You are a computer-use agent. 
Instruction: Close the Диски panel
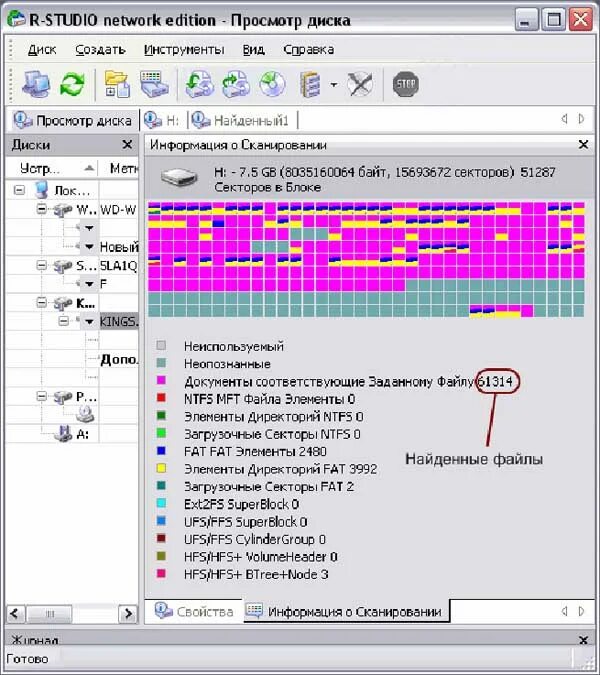pos(127,144)
